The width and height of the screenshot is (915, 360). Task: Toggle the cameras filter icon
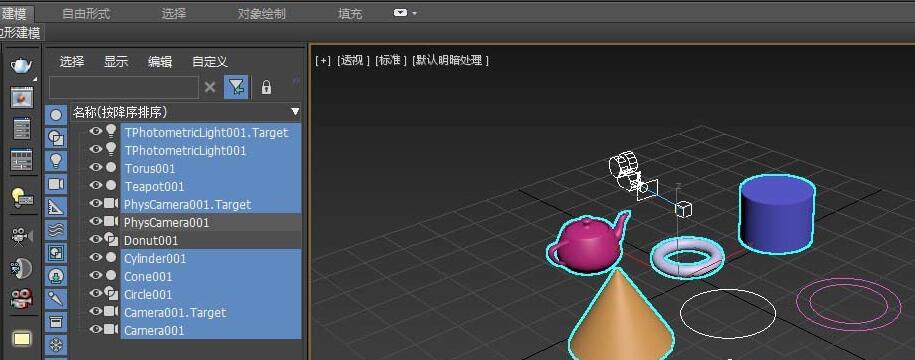(56, 184)
